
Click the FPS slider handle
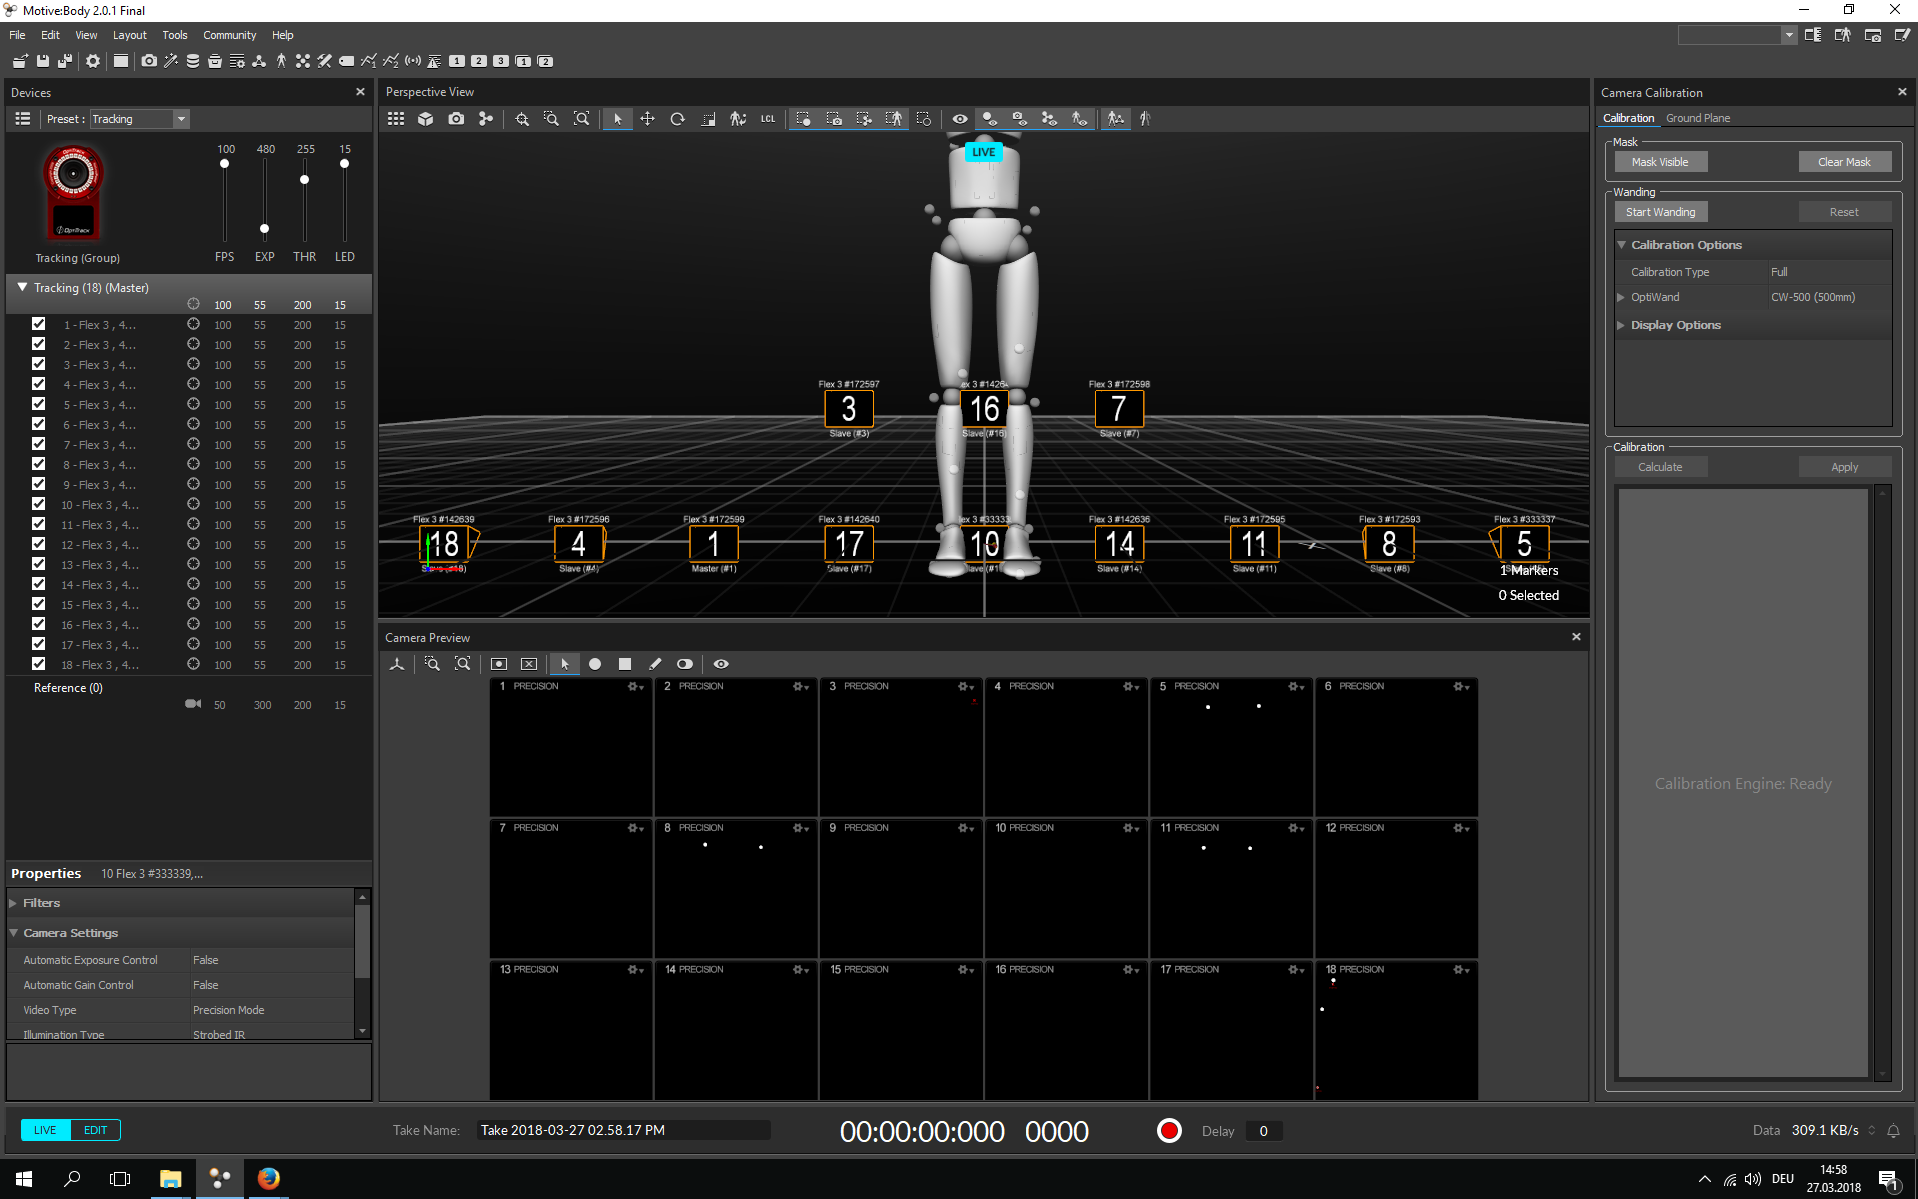coord(225,164)
